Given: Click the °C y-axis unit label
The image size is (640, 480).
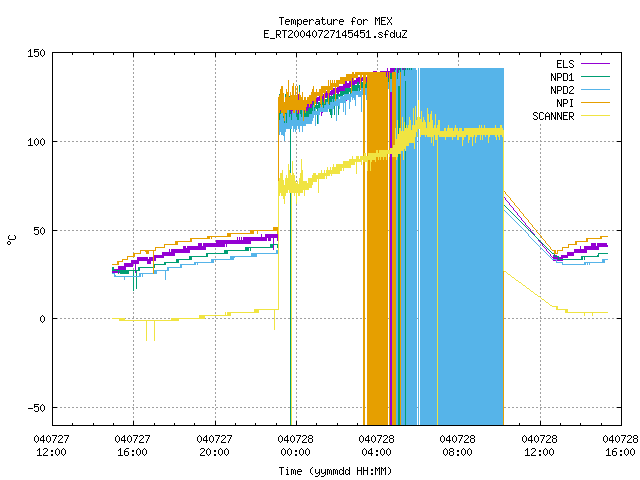Looking at the screenshot, I should pos(11,240).
